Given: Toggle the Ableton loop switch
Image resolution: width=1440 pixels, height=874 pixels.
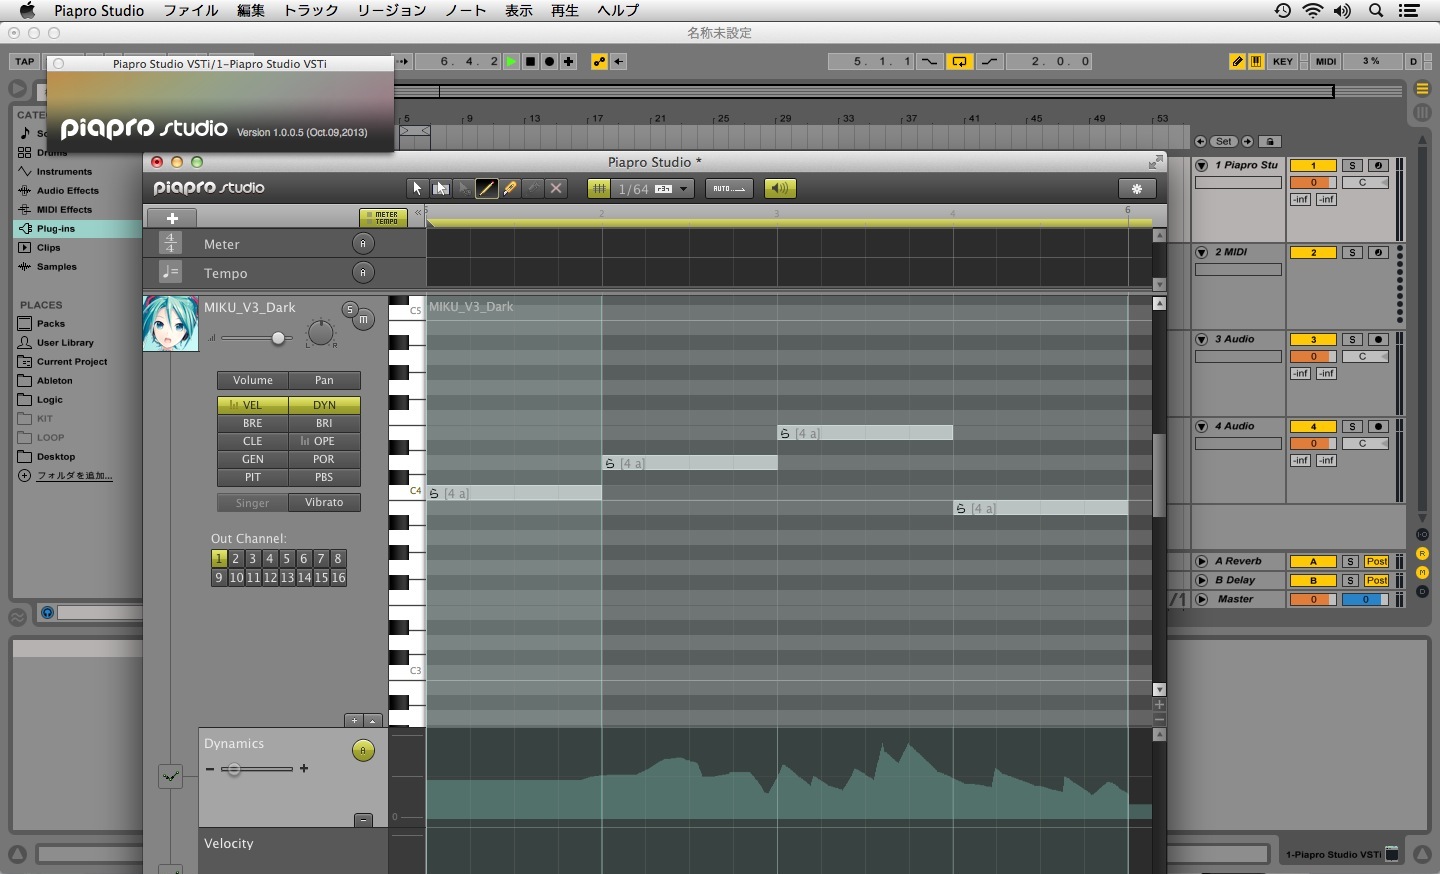Looking at the screenshot, I should pyautogui.click(x=959, y=61).
